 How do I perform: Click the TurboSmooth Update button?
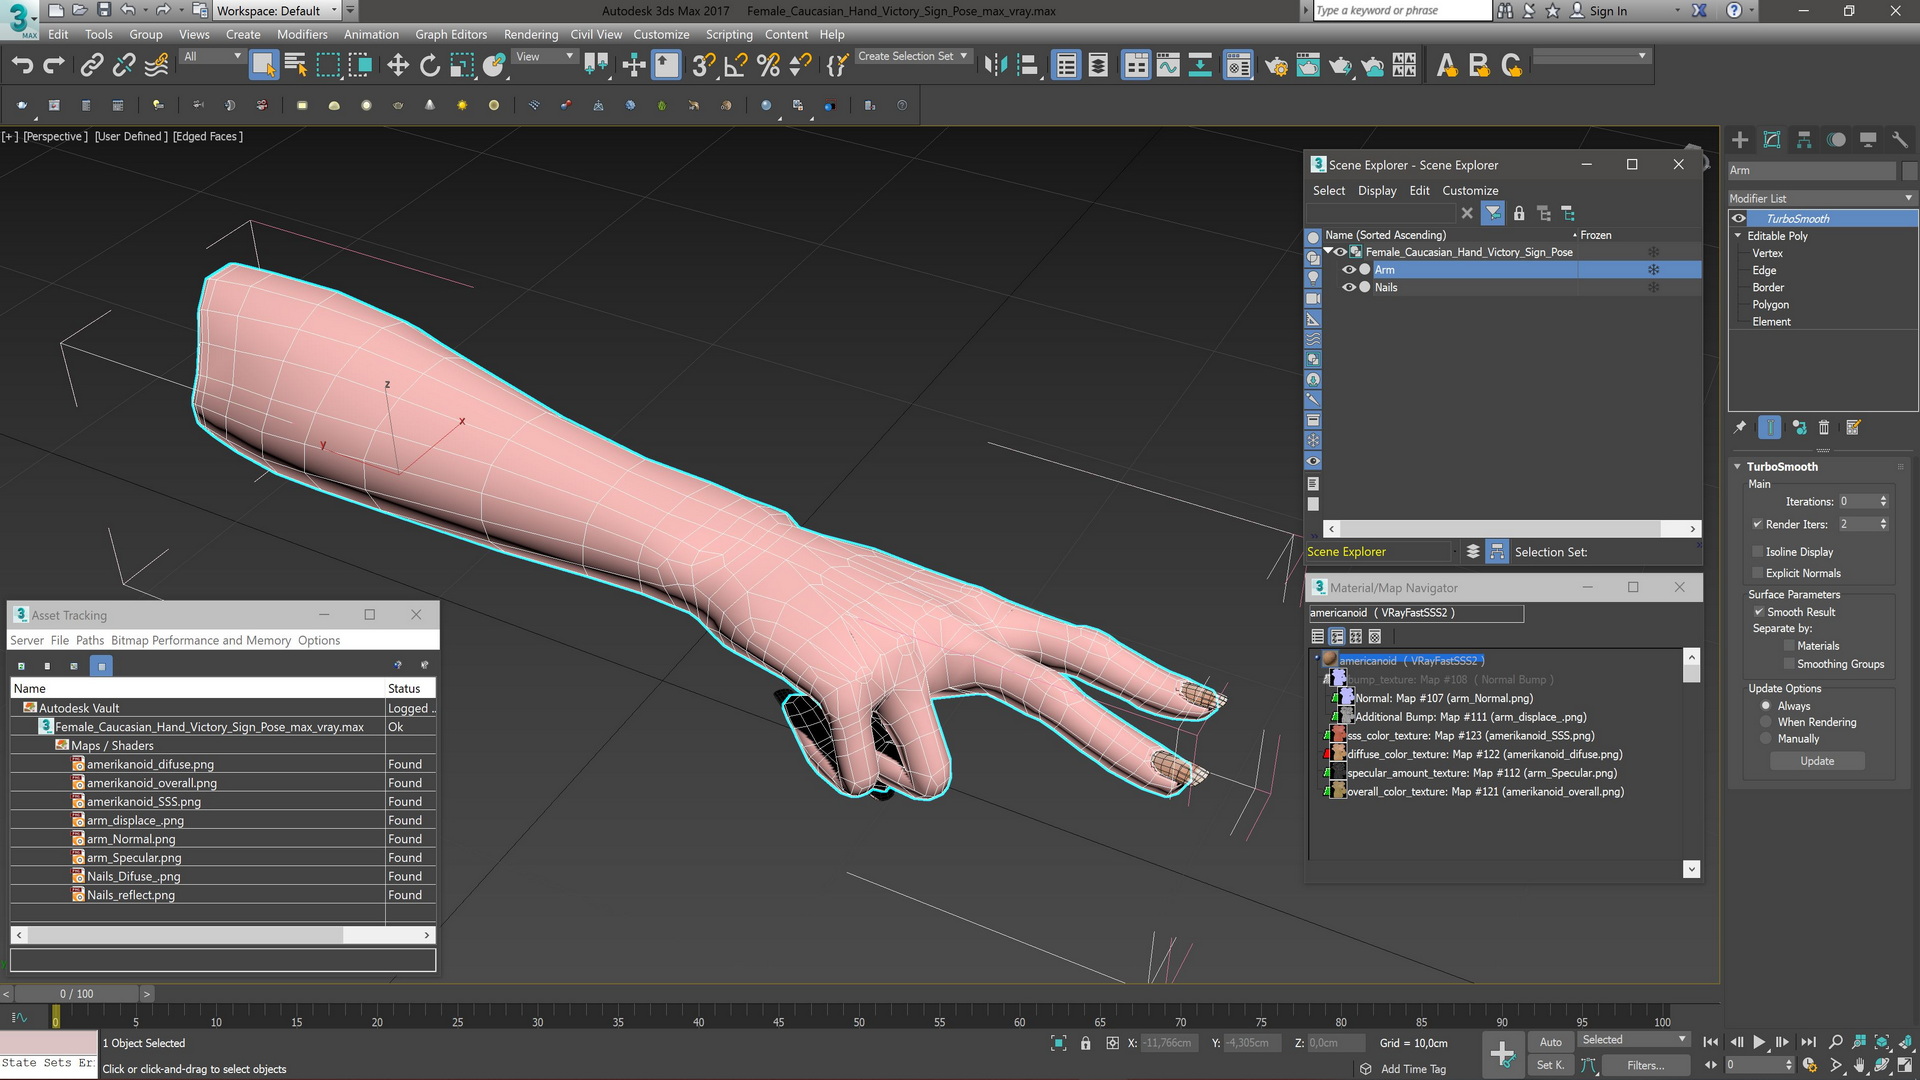pyautogui.click(x=1817, y=761)
